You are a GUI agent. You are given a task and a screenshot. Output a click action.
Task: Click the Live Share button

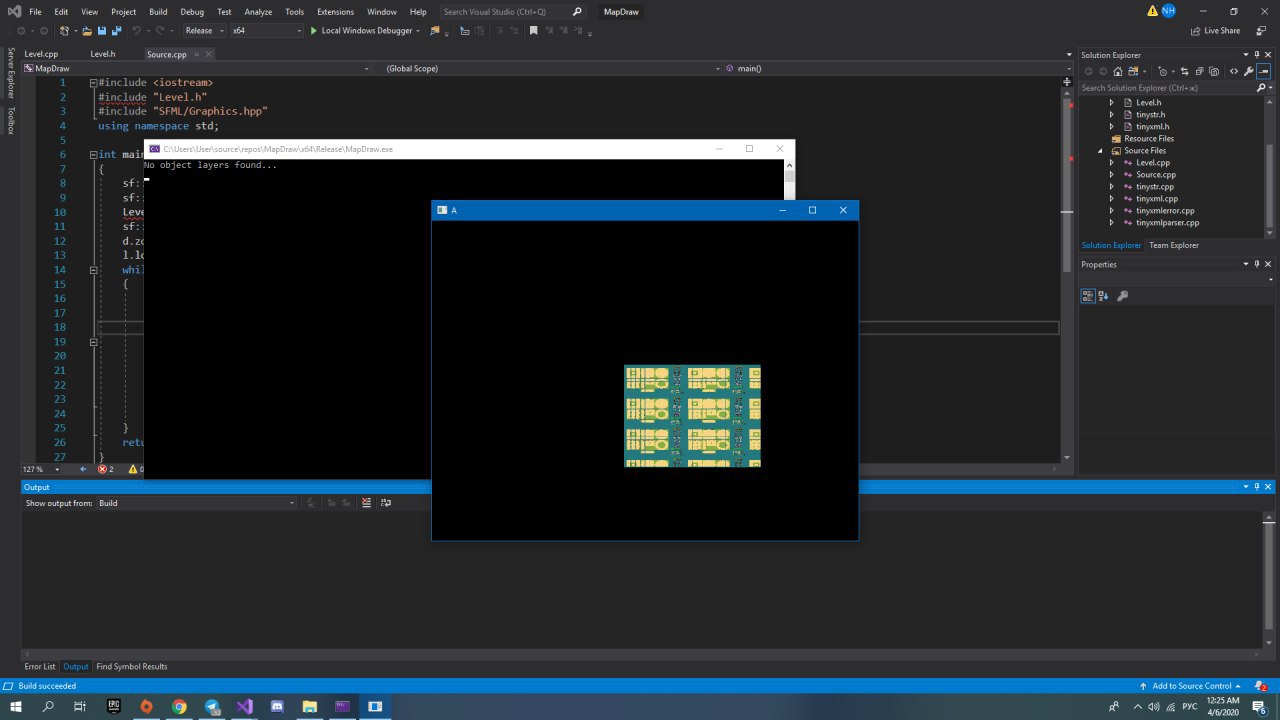click(1216, 31)
